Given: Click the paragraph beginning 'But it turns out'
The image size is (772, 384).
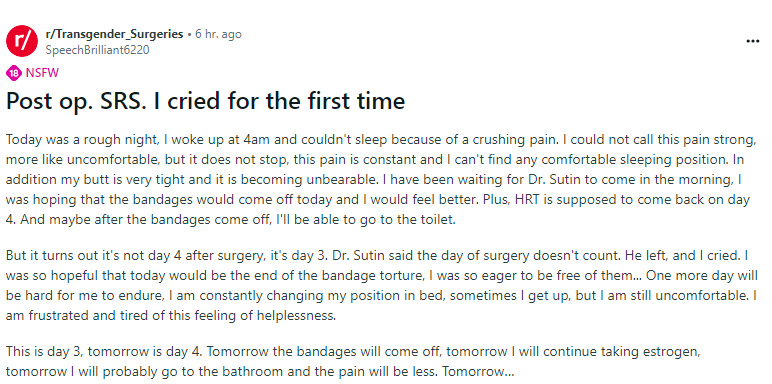Looking at the screenshot, I should [x=382, y=286].
